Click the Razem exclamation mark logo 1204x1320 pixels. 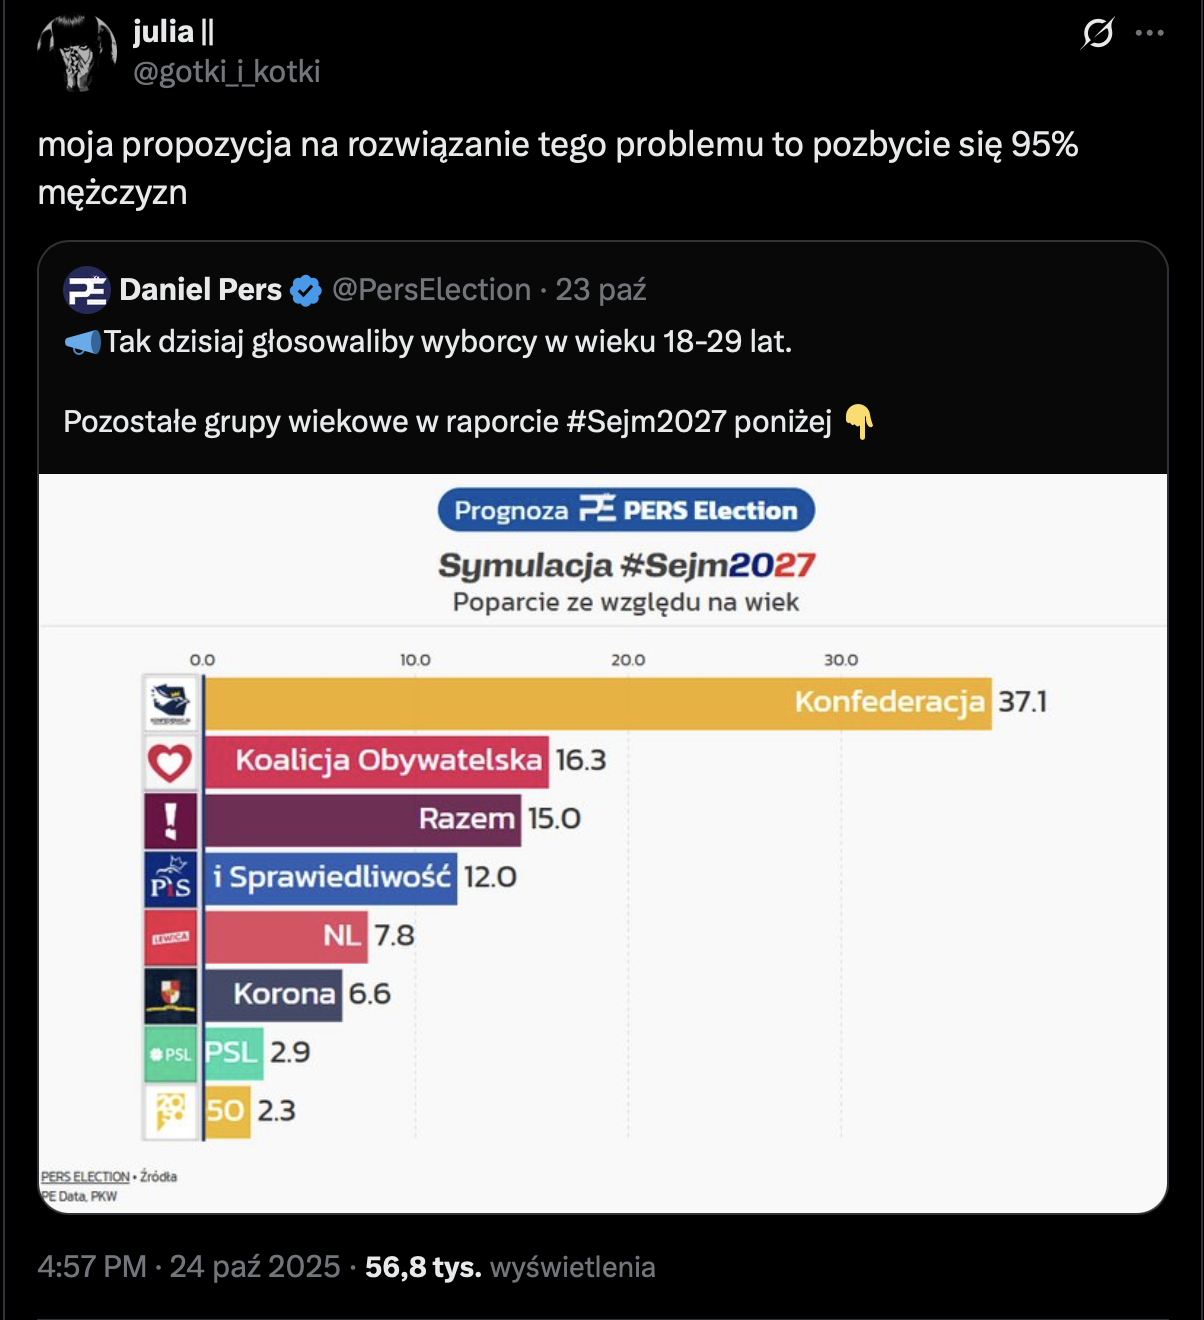coord(170,820)
